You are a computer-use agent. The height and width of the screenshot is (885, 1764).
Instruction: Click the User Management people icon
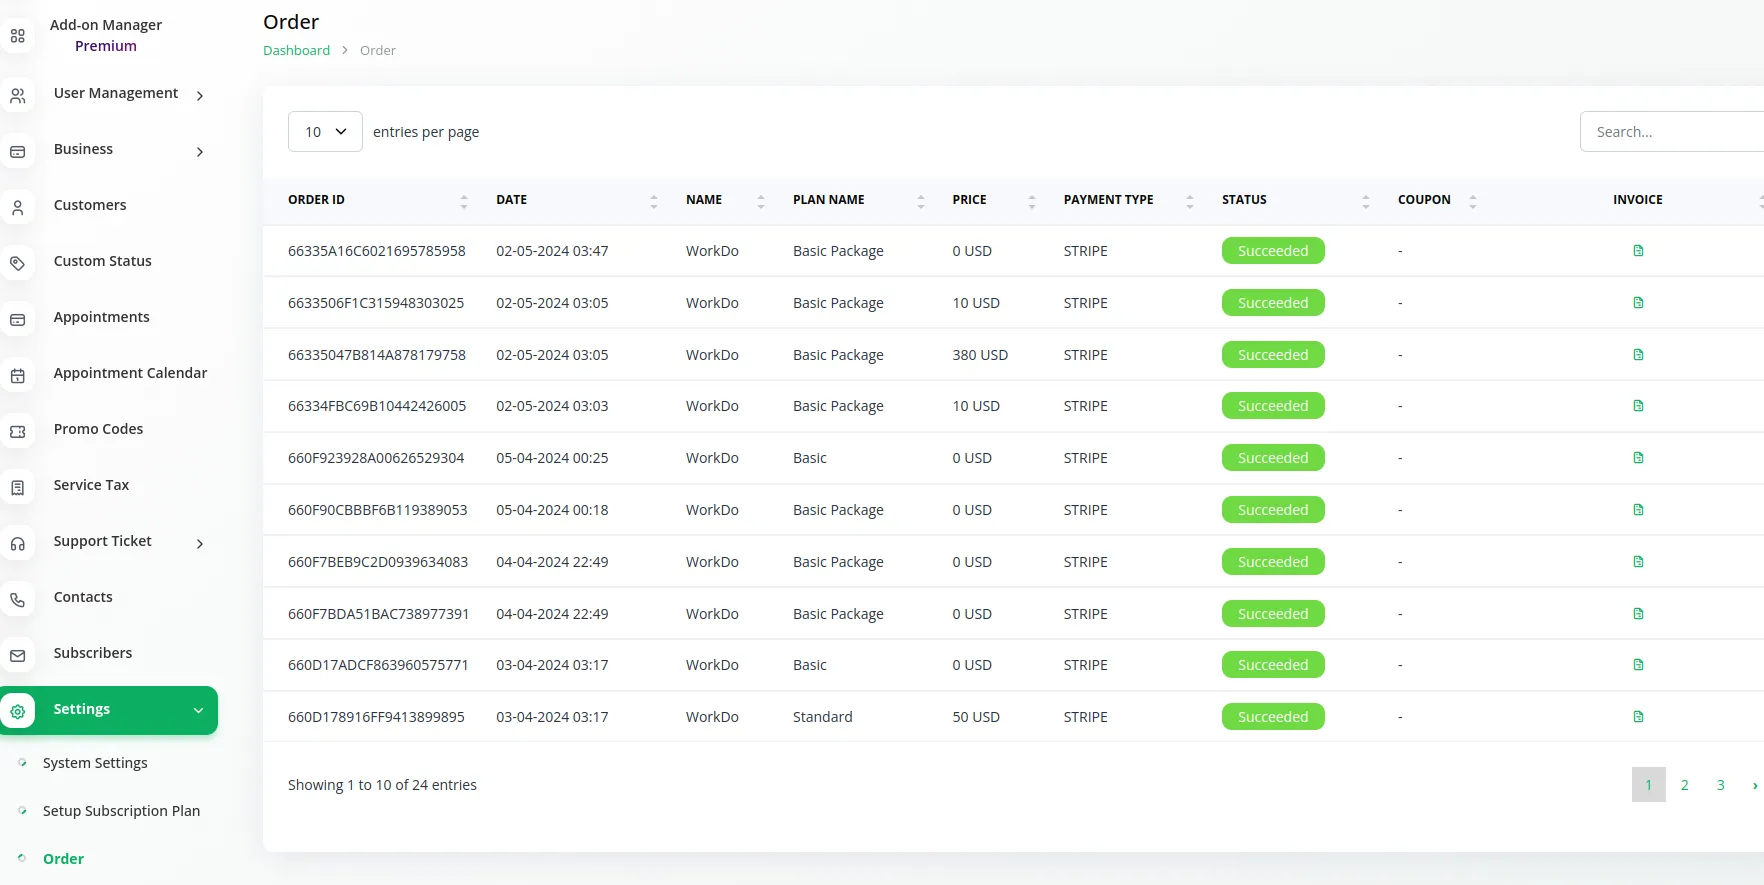tap(17, 96)
